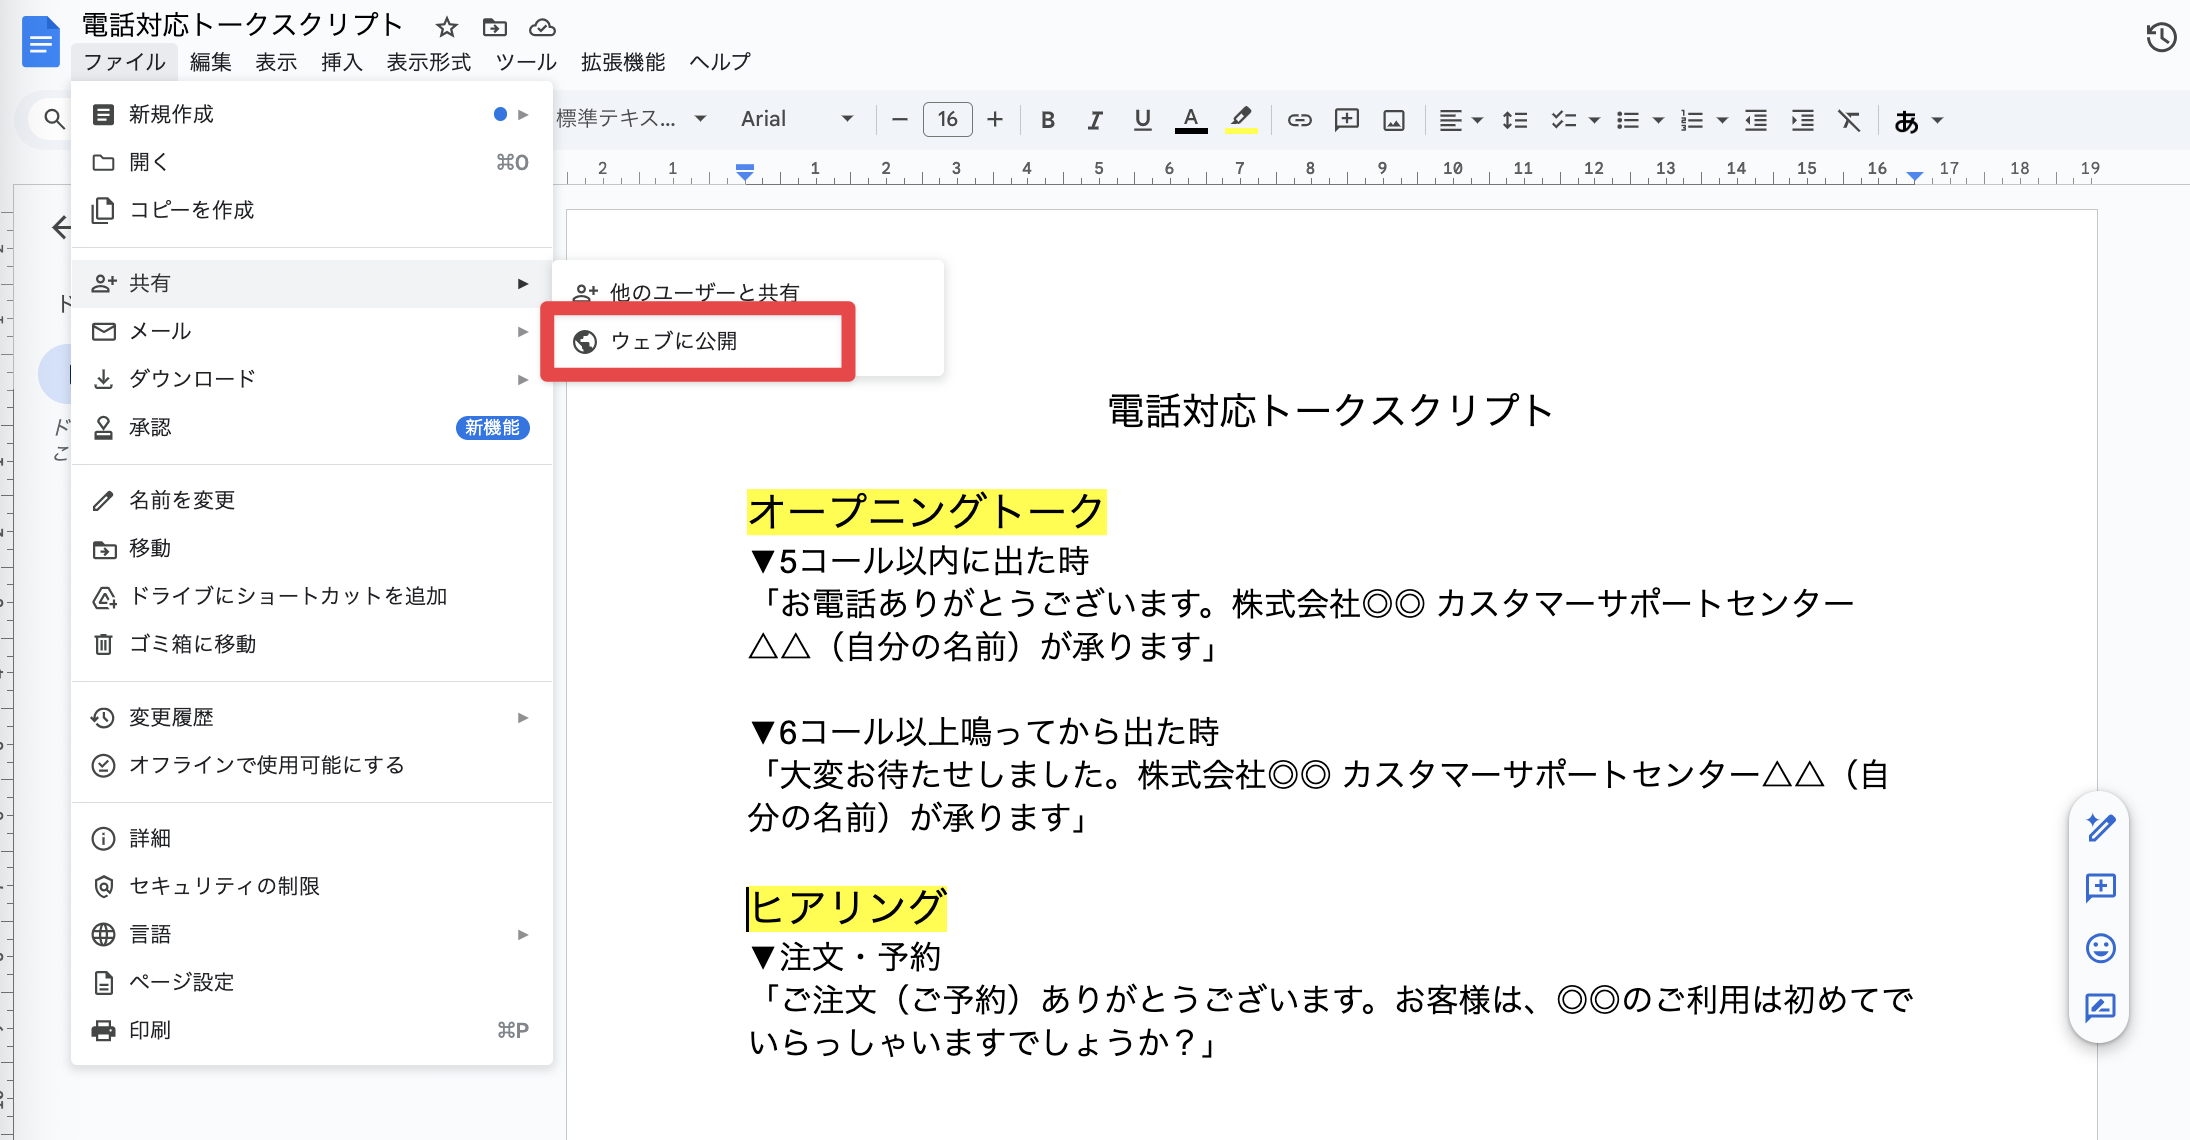Open the 表示形式 menu
This screenshot has height=1140, width=2190.
[x=429, y=62]
